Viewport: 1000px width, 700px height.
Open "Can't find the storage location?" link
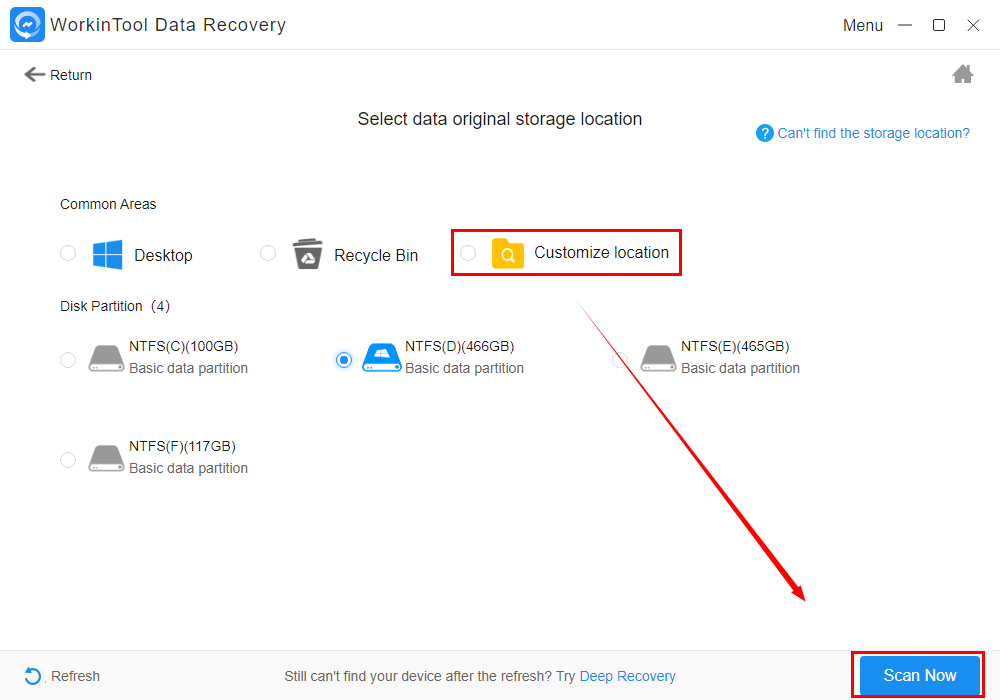pos(874,133)
